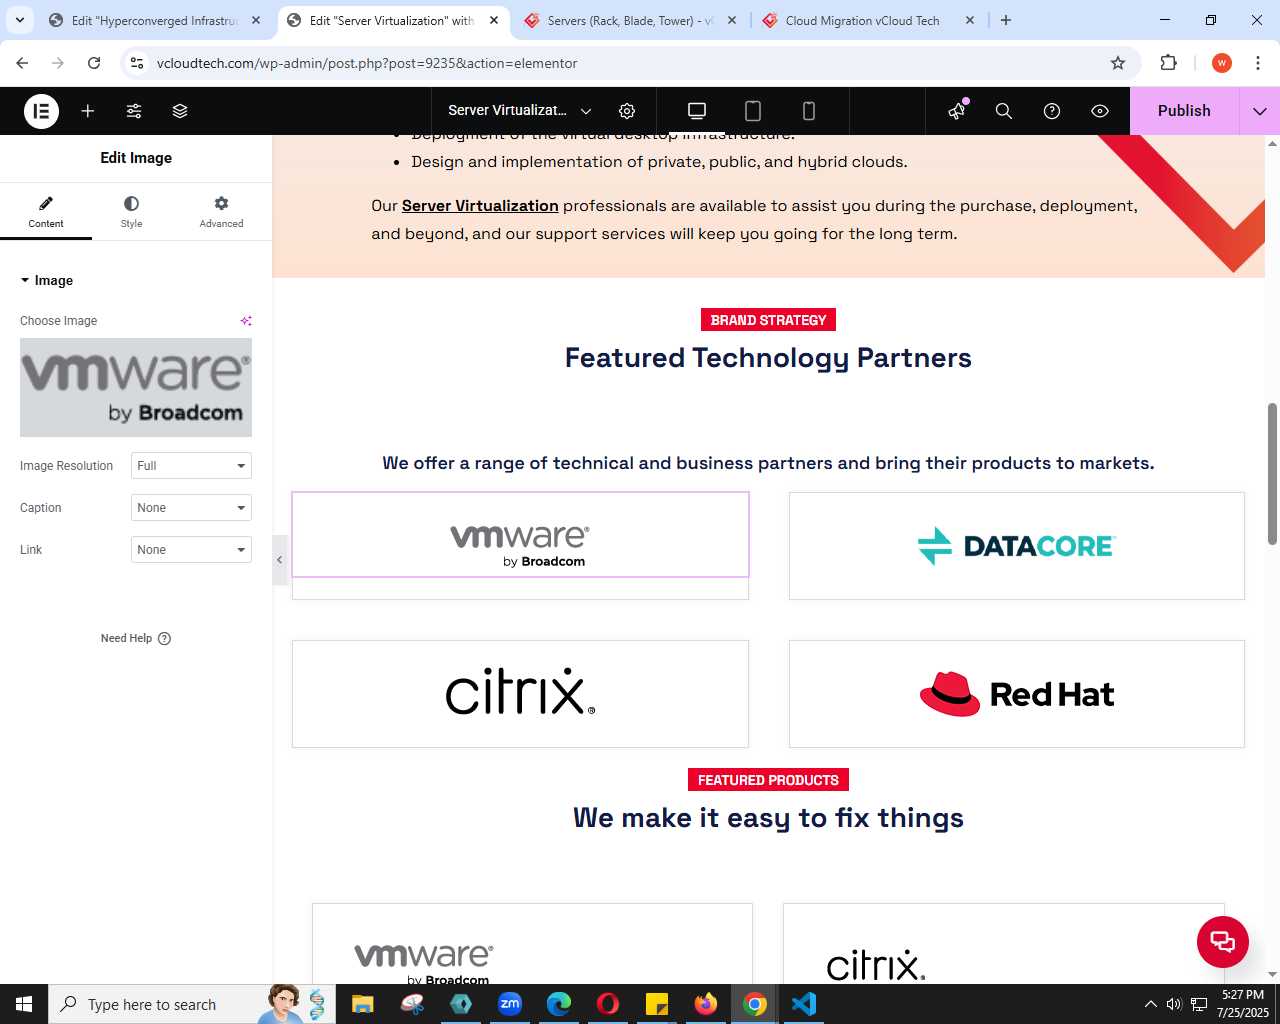The width and height of the screenshot is (1280, 1024).
Task: Open the Structure layers icon
Action: pyautogui.click(x=180, y=111)
